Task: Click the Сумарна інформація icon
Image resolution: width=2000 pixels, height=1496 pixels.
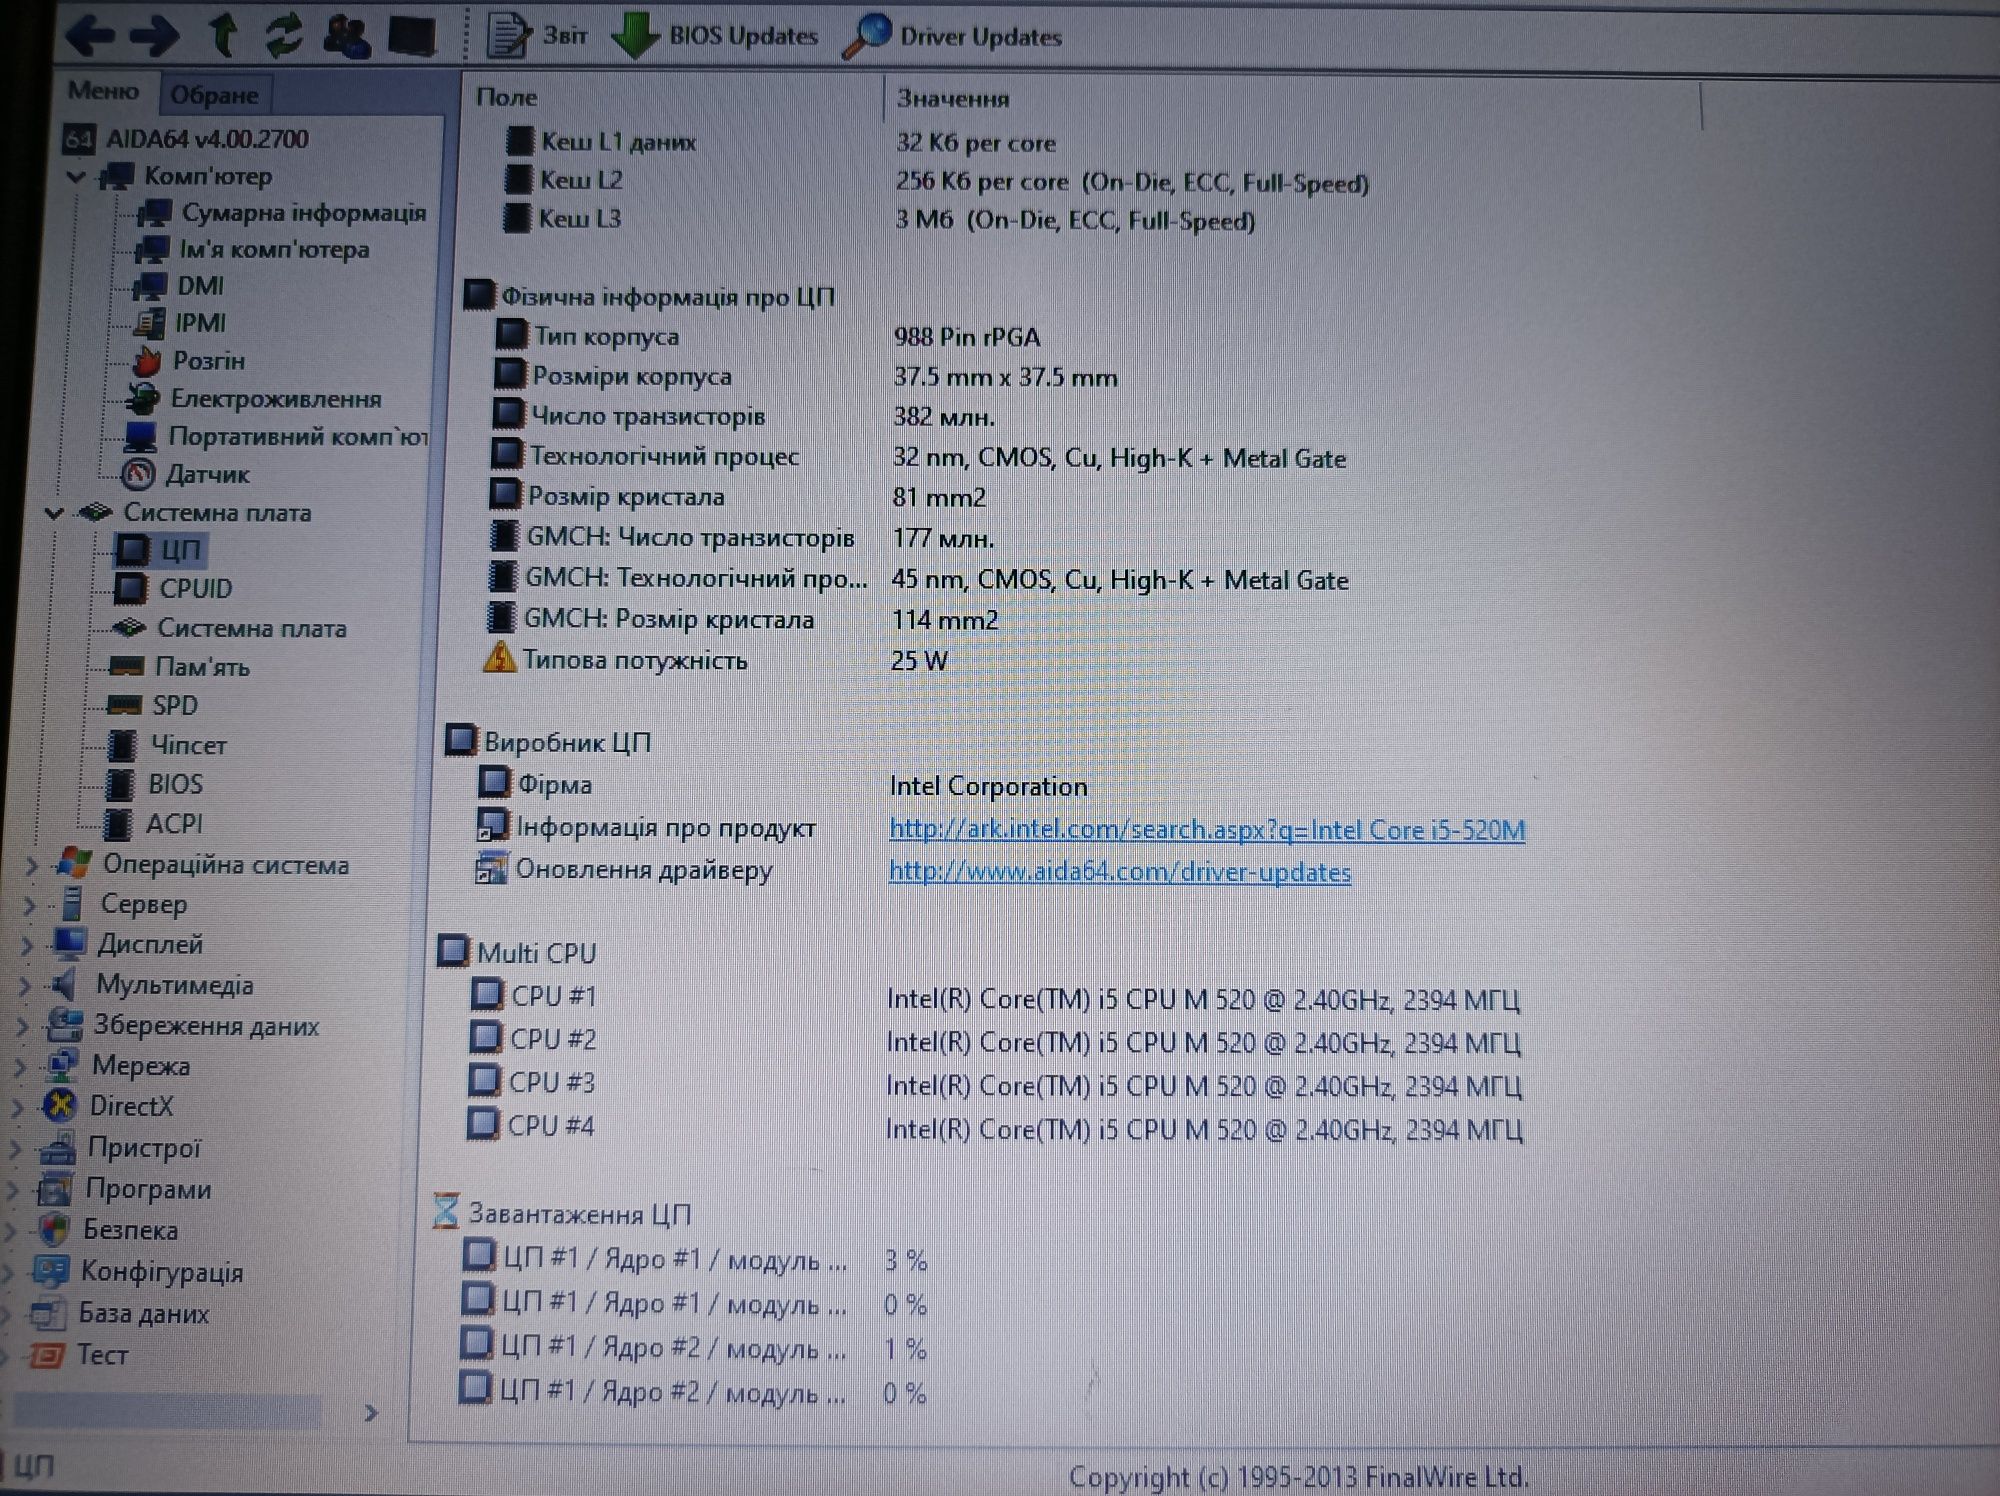Action: tap(154, 213)
